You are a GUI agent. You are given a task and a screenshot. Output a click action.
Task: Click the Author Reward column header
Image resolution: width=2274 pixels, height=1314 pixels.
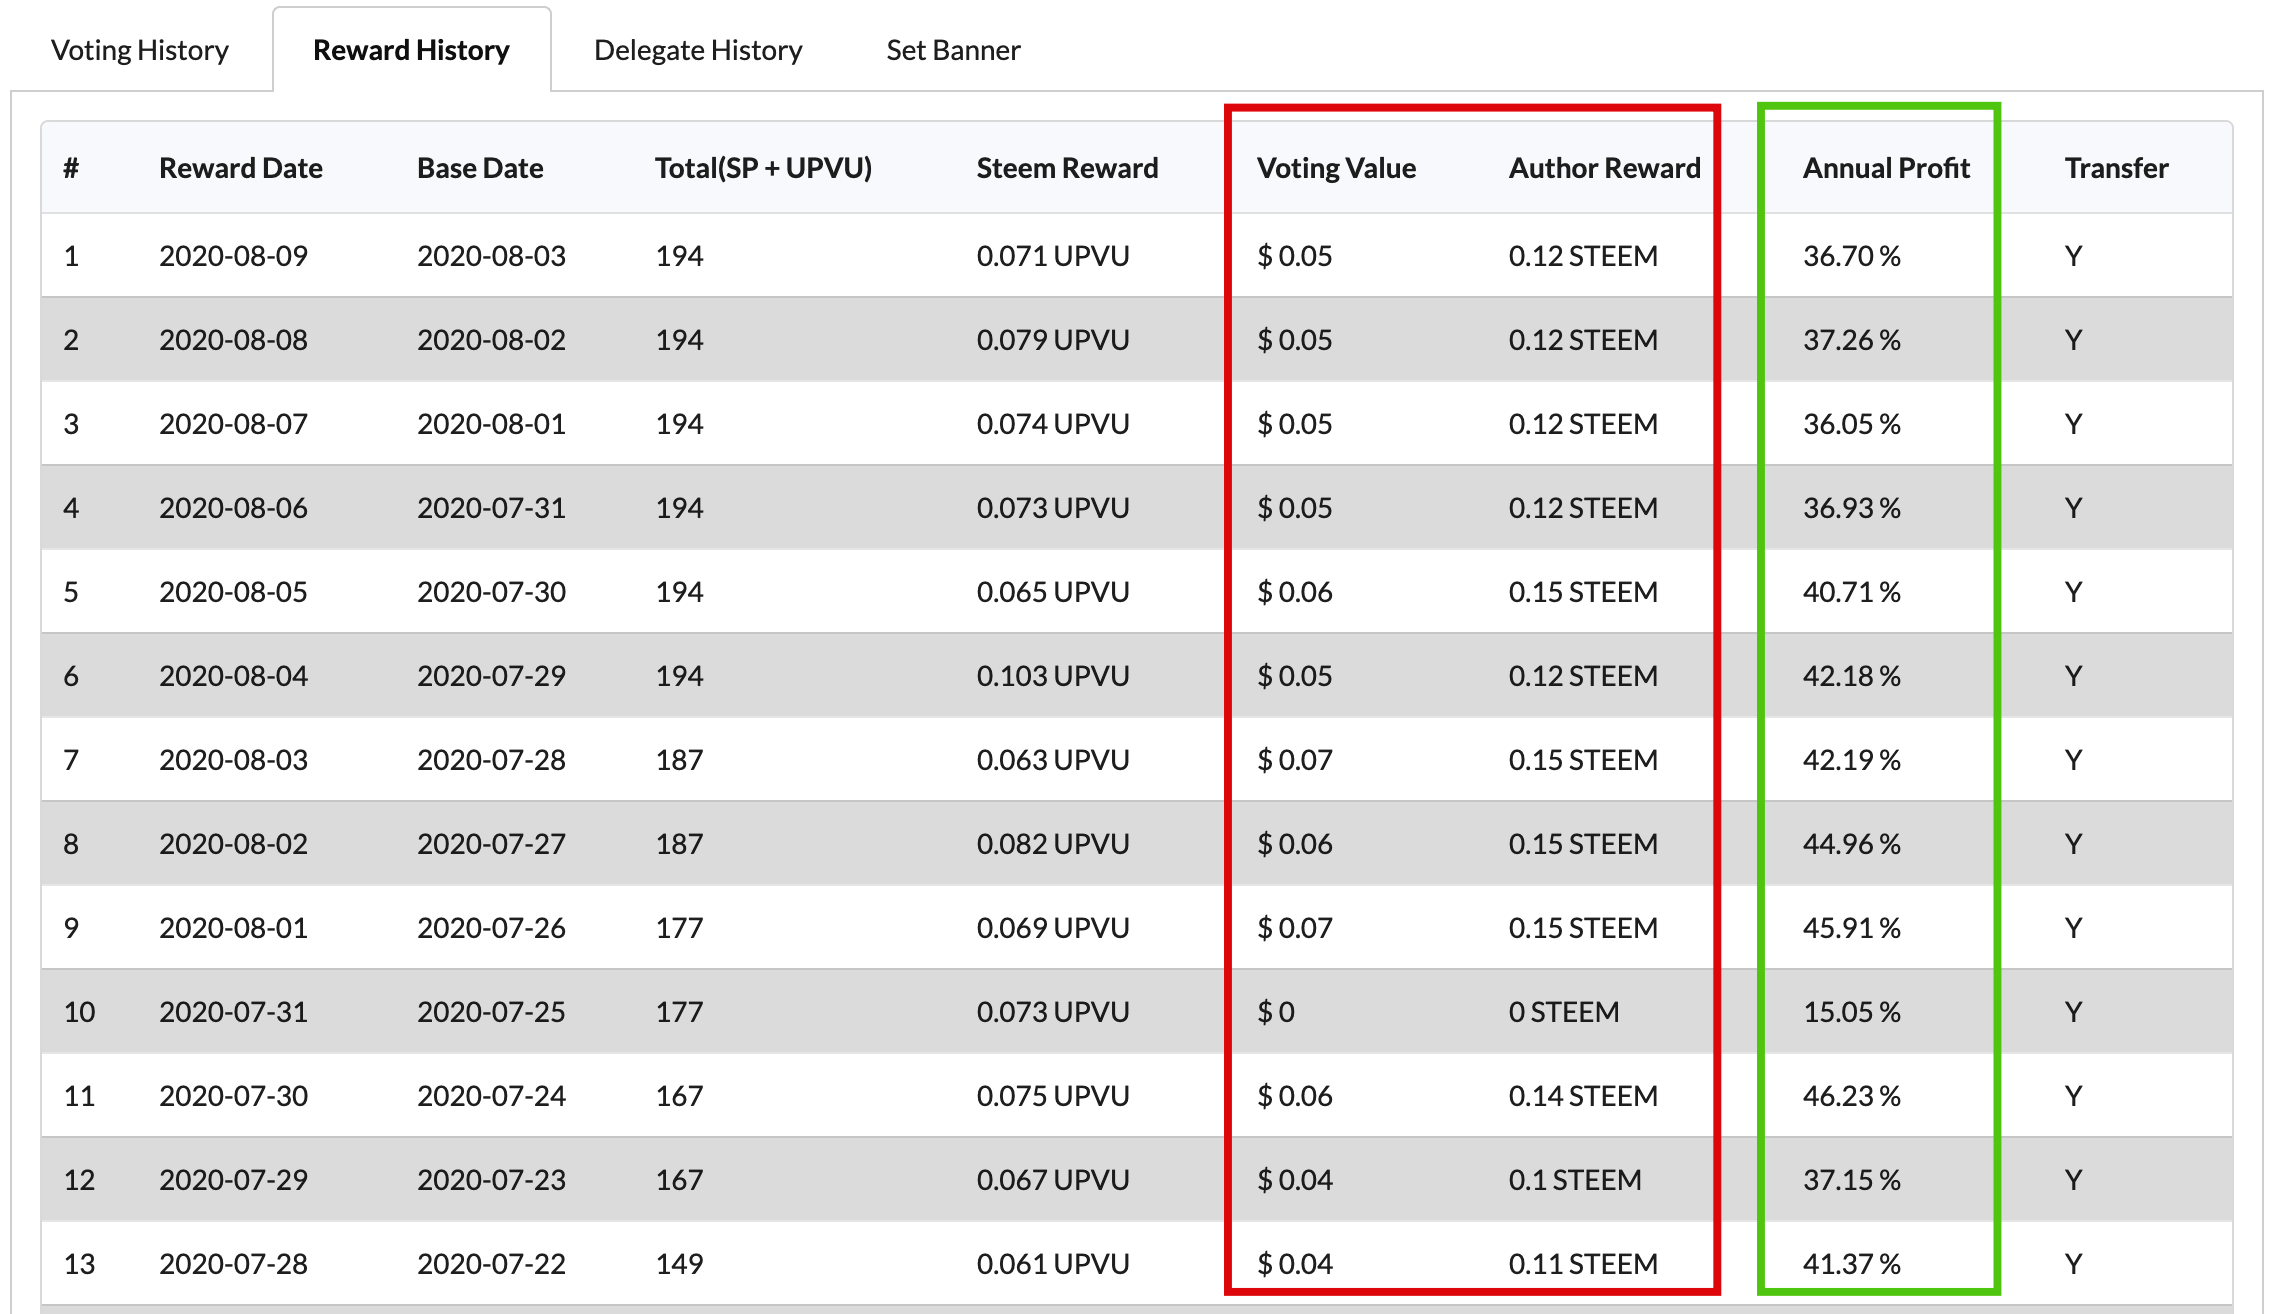tap(1604, 168)
